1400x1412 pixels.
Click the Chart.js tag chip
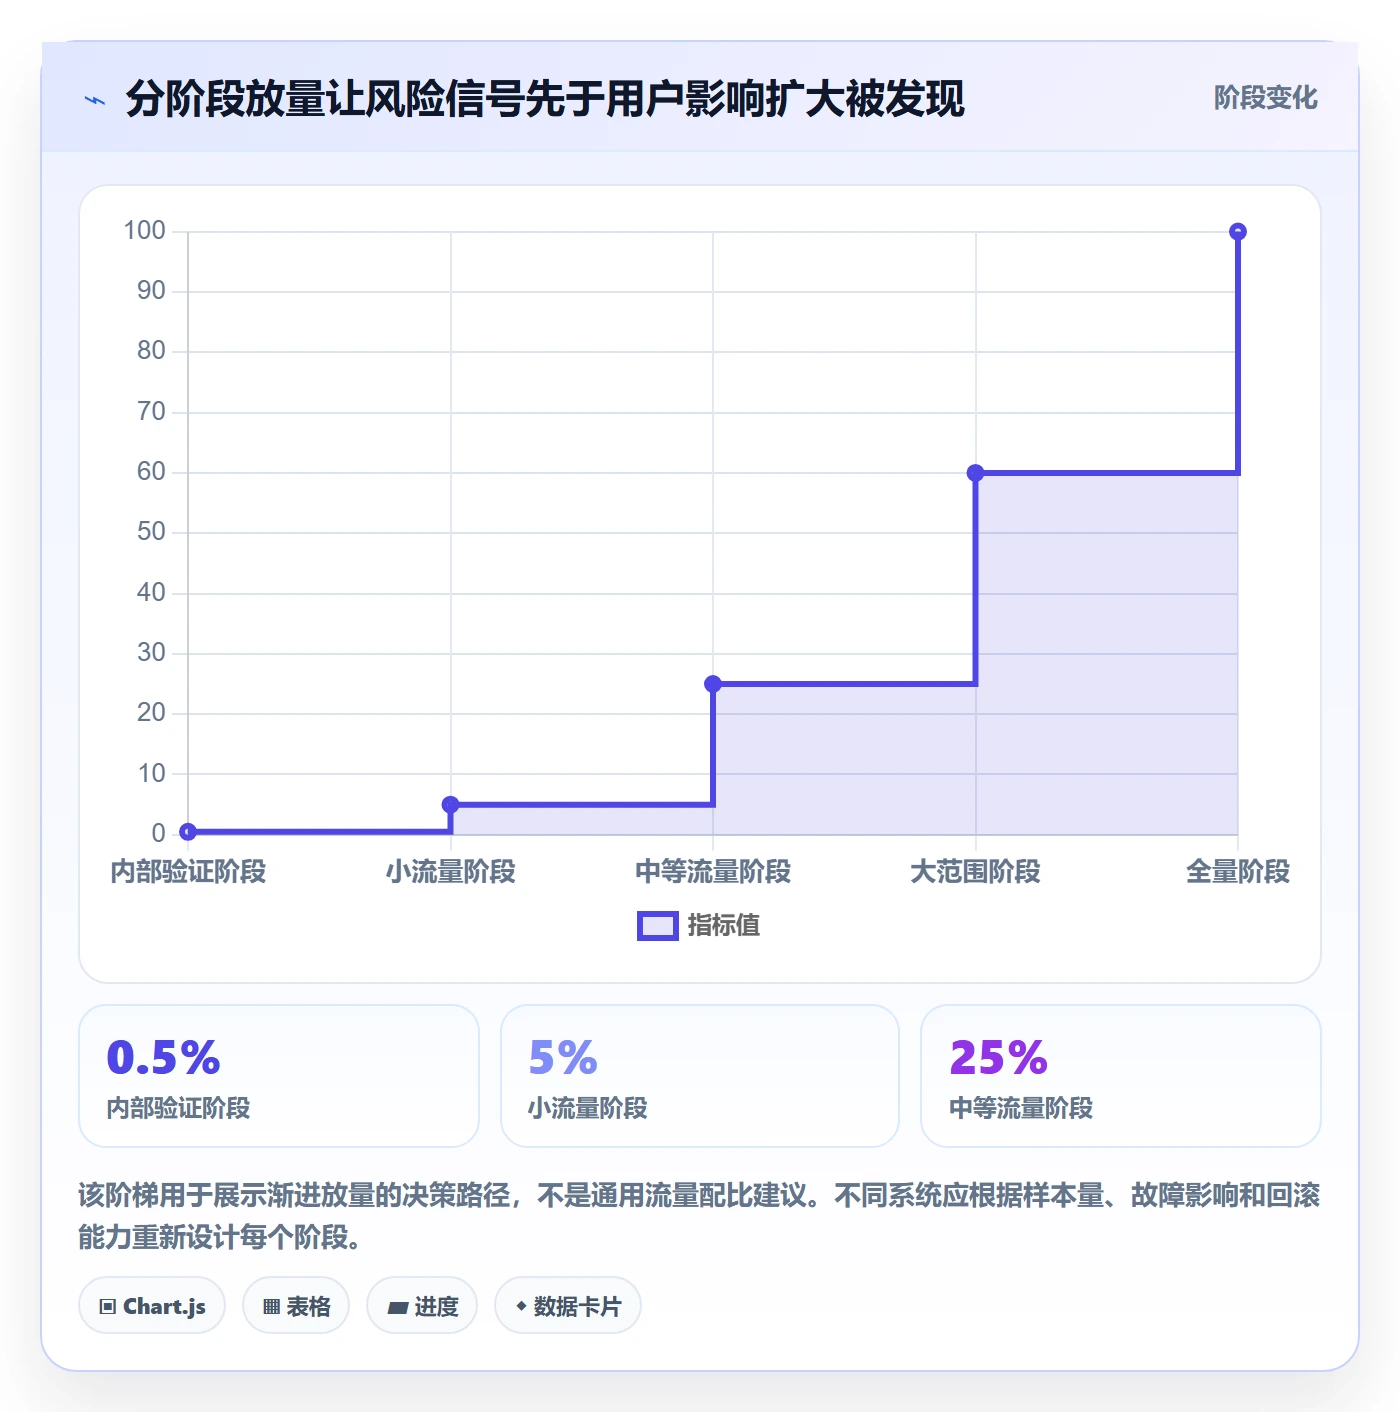tap(152, 1306)
